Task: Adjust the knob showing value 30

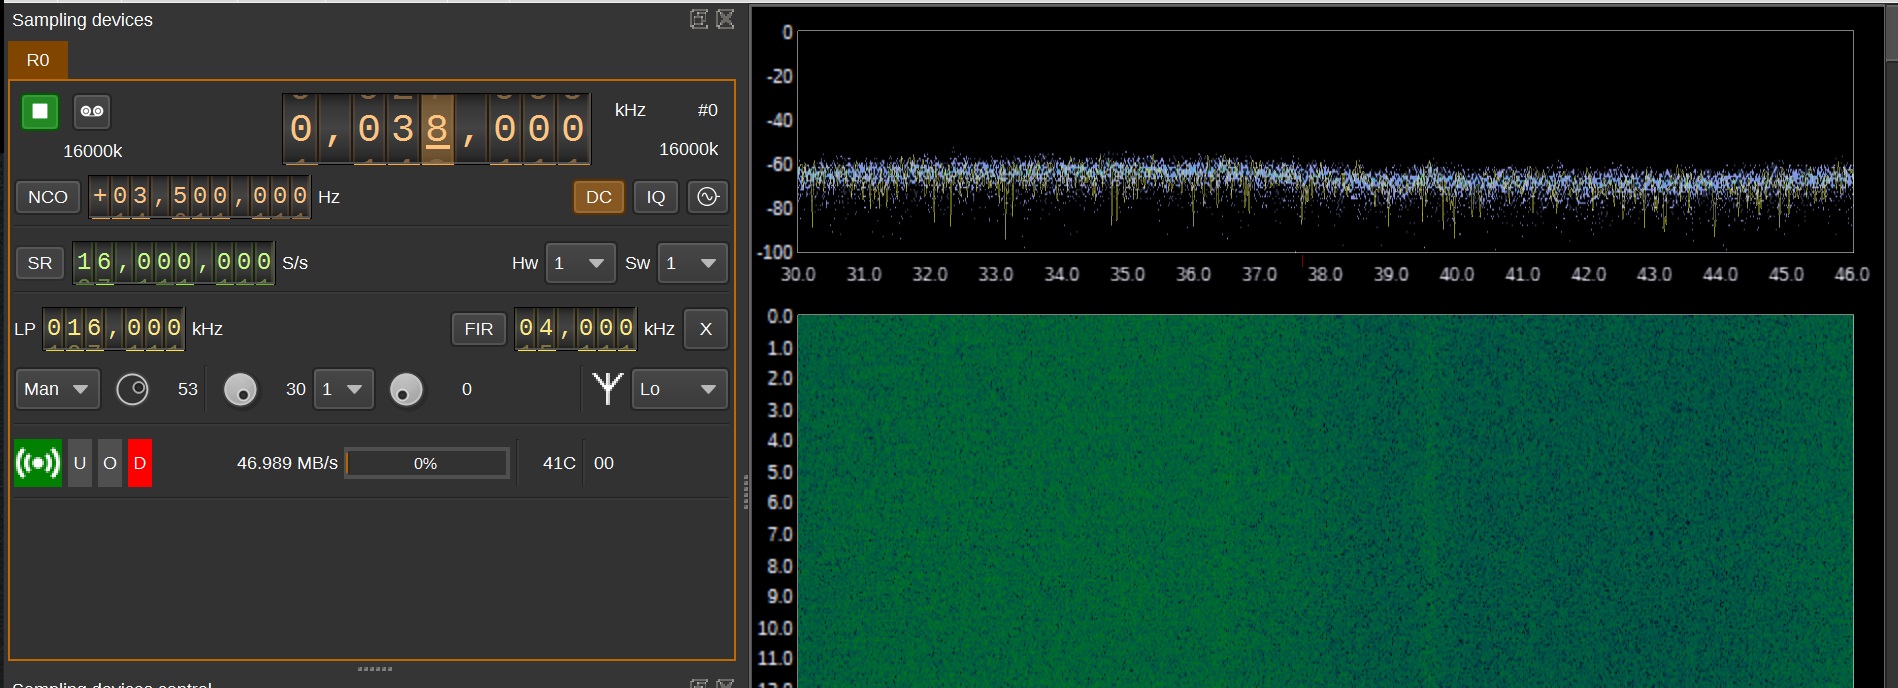Action: pyautogui.click(x=240, y=390)
